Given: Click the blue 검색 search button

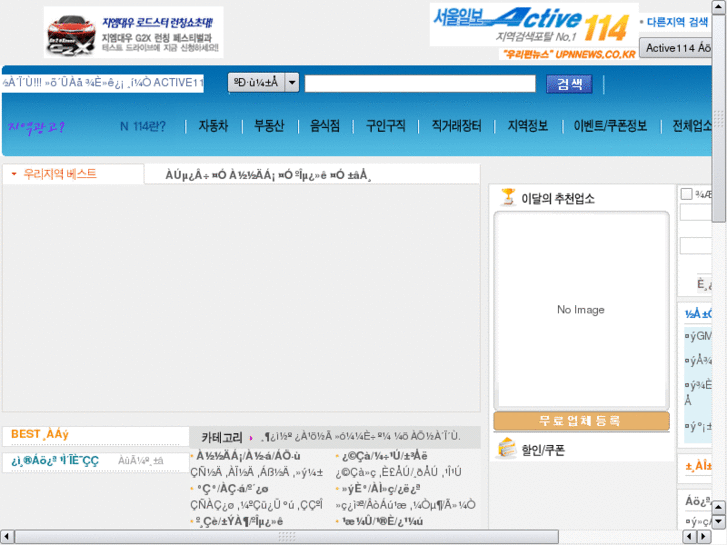Looking at the screenshot, I should pos(569,84).
